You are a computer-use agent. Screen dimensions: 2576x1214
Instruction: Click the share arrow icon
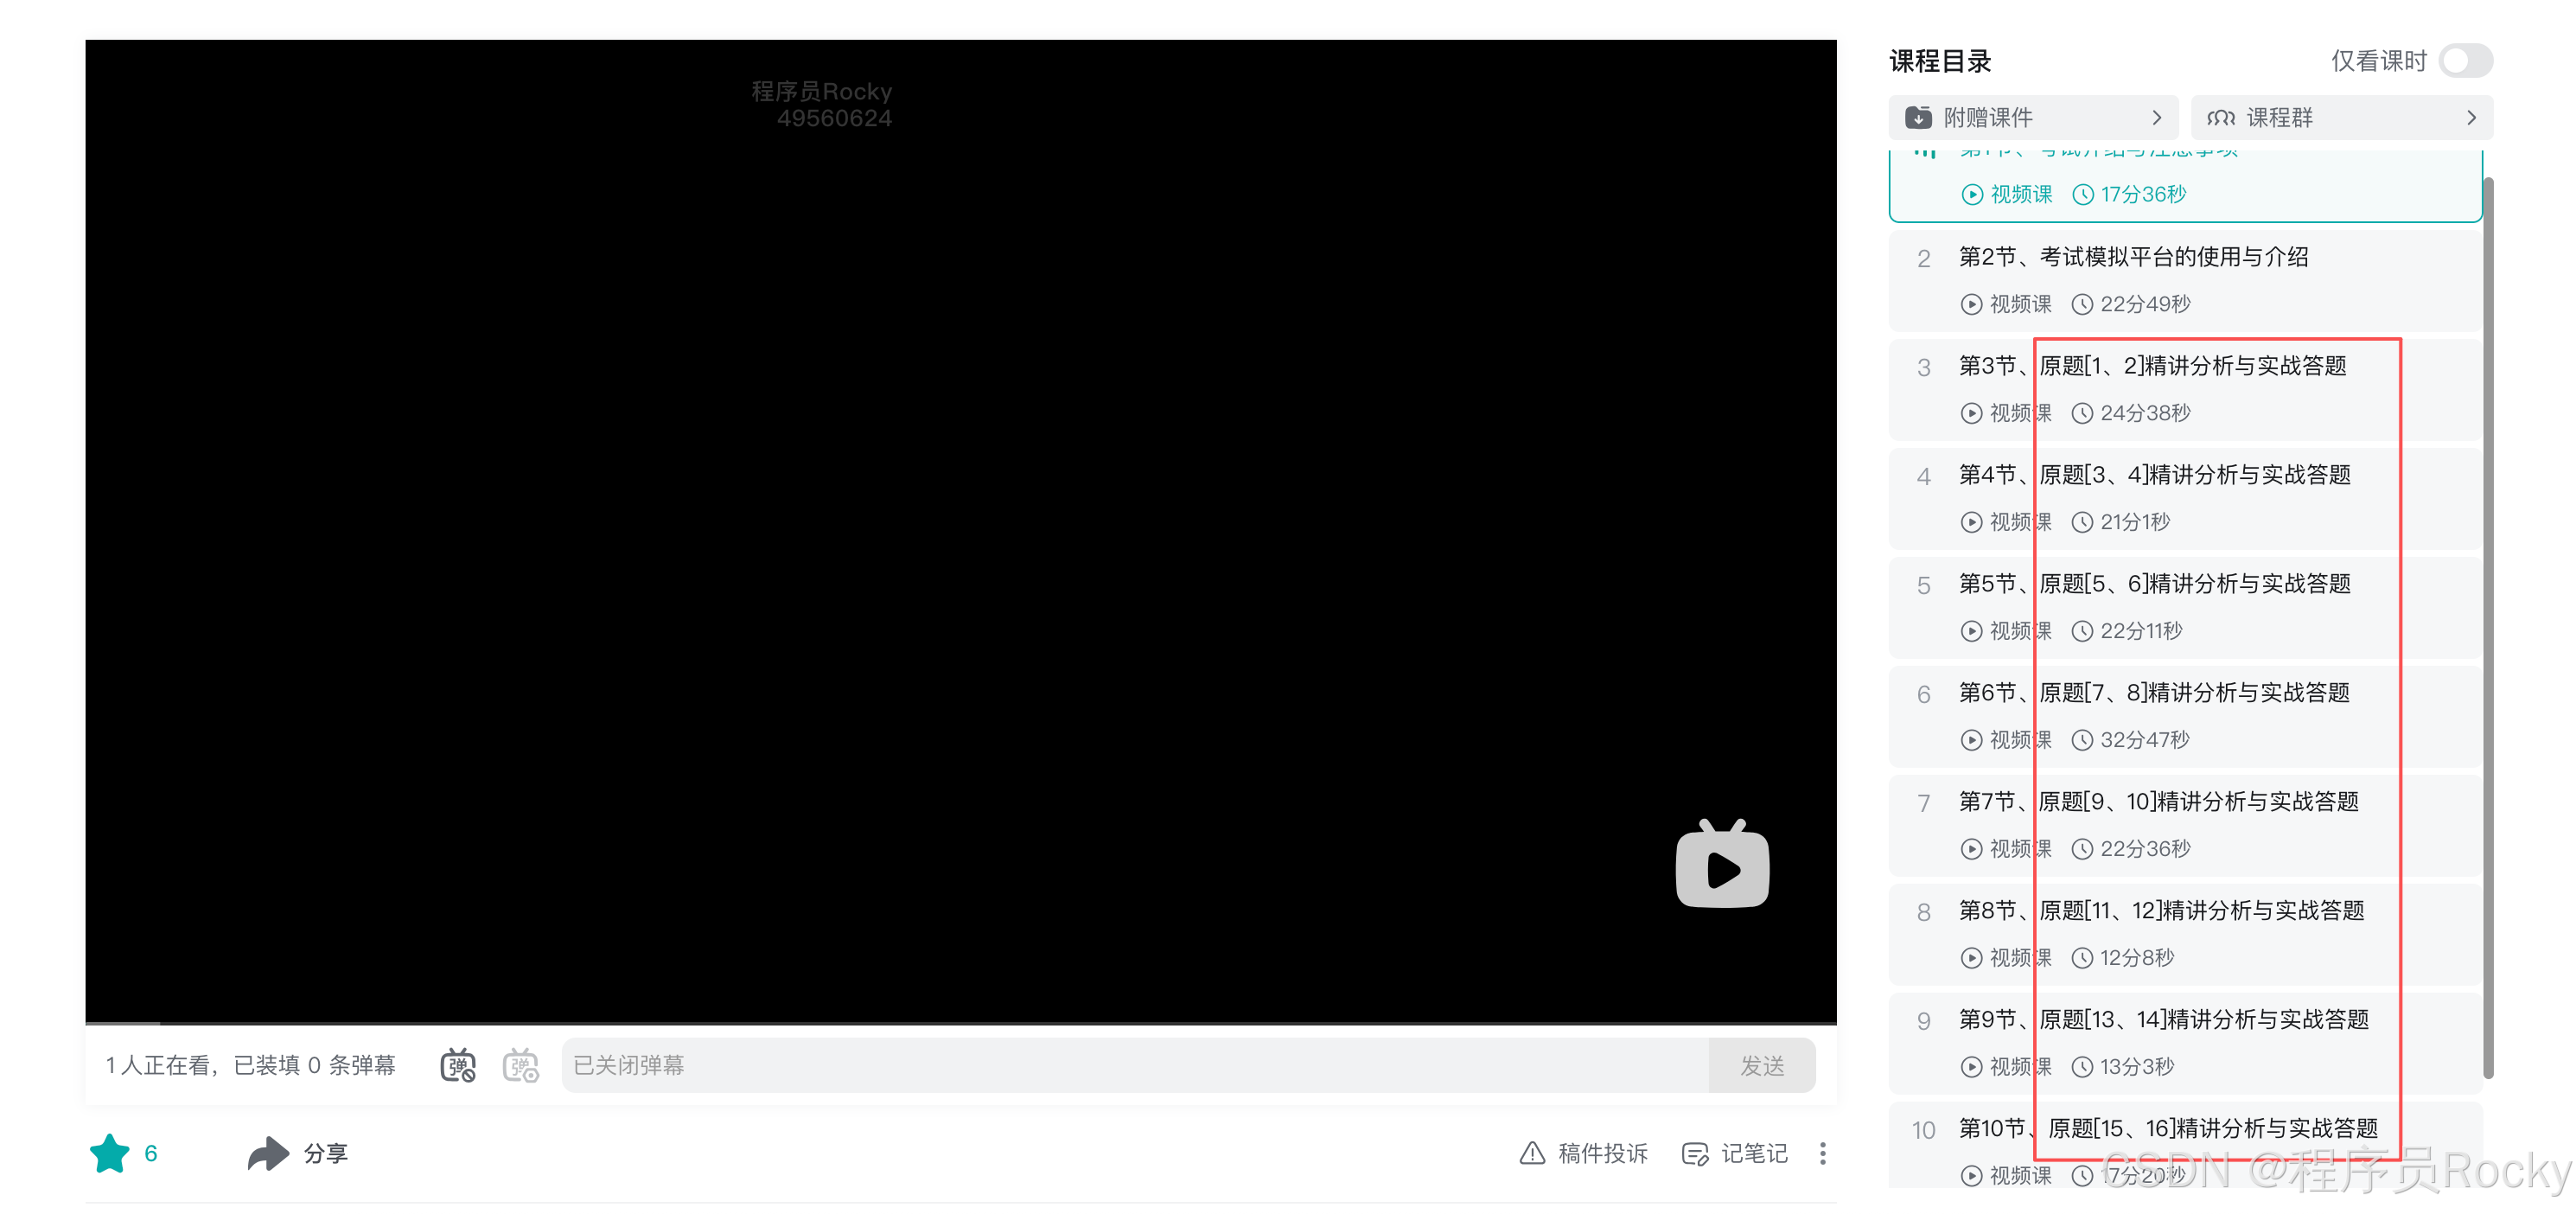268,1153
